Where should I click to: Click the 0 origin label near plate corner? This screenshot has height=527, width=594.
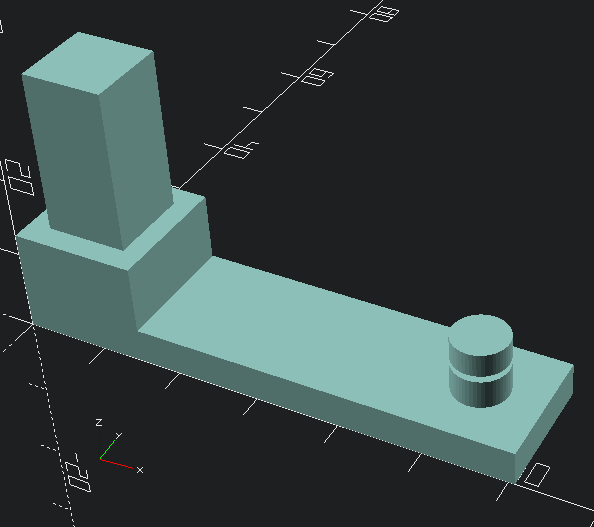(x=537, y=475)
